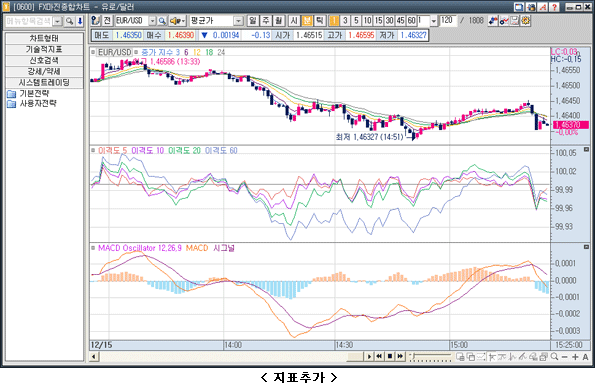Select the 30-minute interval

389,20
